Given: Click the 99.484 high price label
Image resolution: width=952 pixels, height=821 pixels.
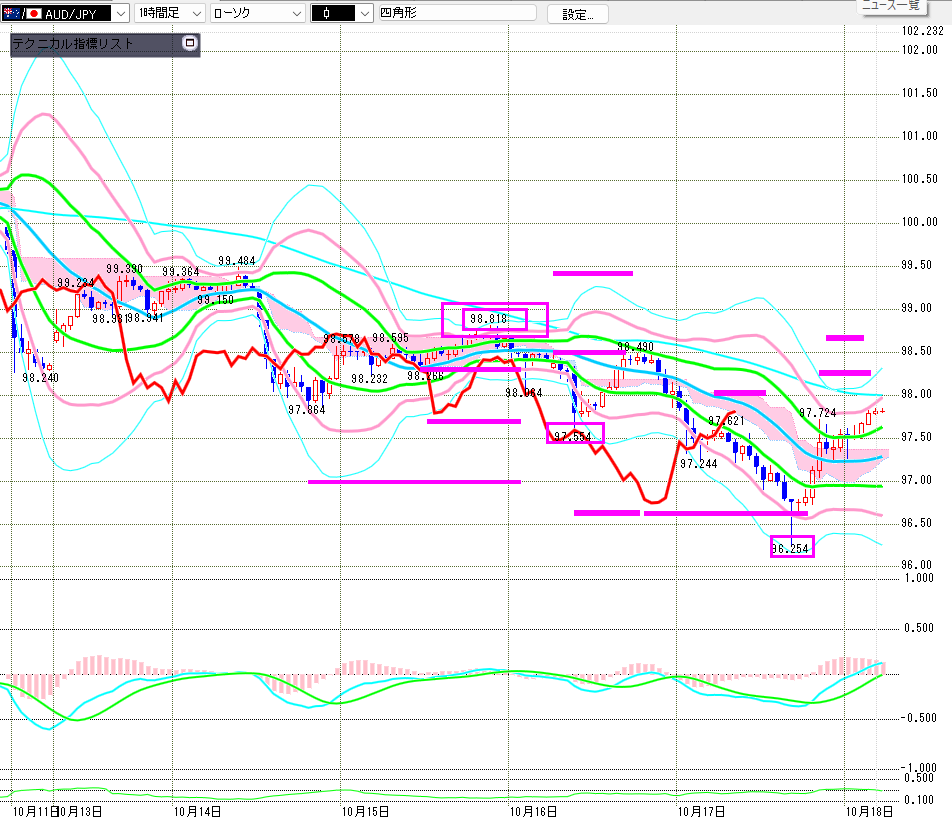Looking at the screenshot, I should click(239, 262).
